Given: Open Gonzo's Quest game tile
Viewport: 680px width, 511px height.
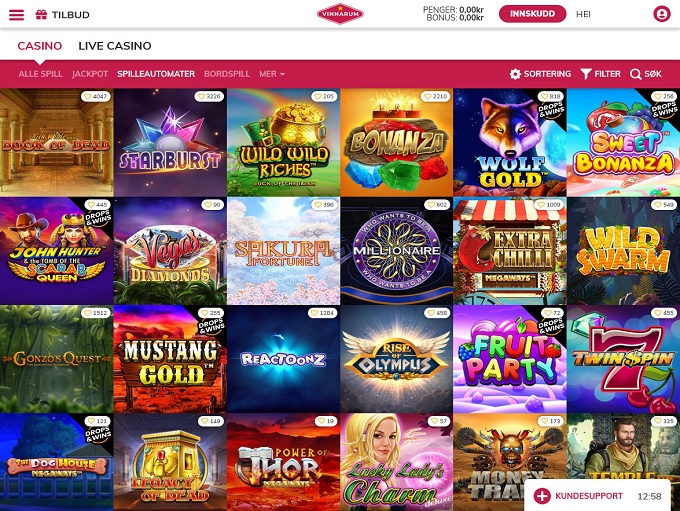Looking at the screenshot, I should coord(56,359).
